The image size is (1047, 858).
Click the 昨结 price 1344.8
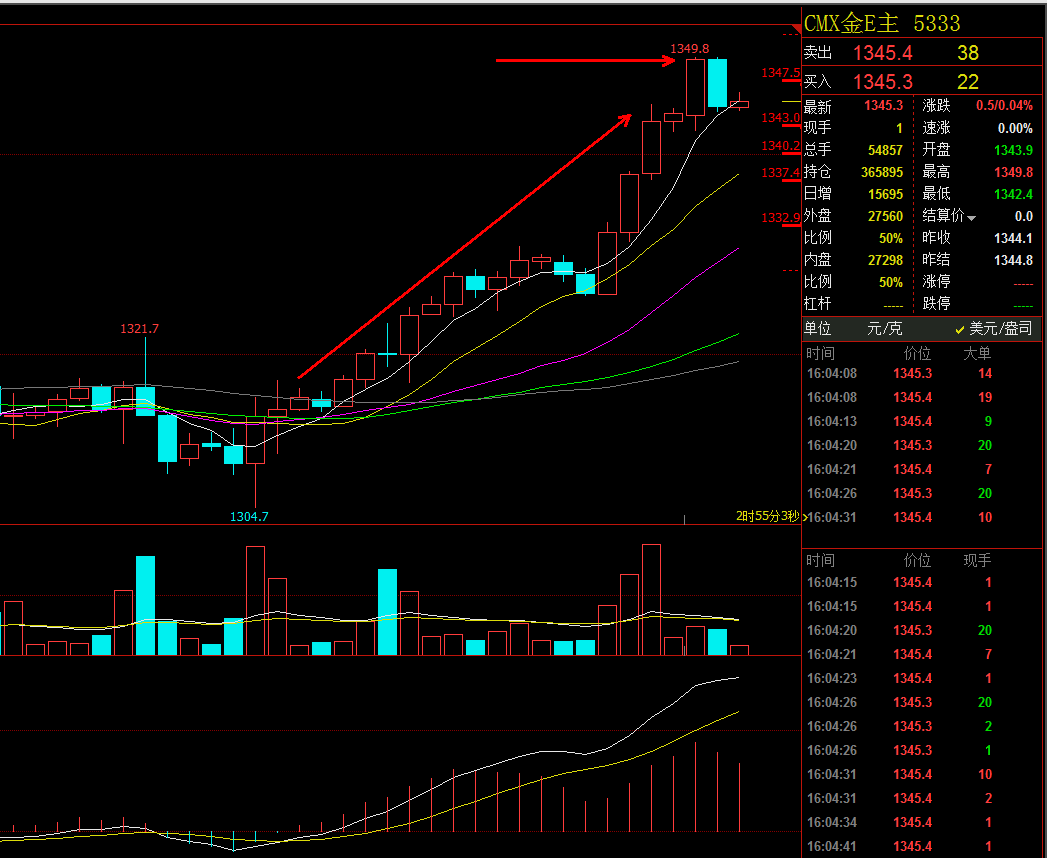(1014, 260)
